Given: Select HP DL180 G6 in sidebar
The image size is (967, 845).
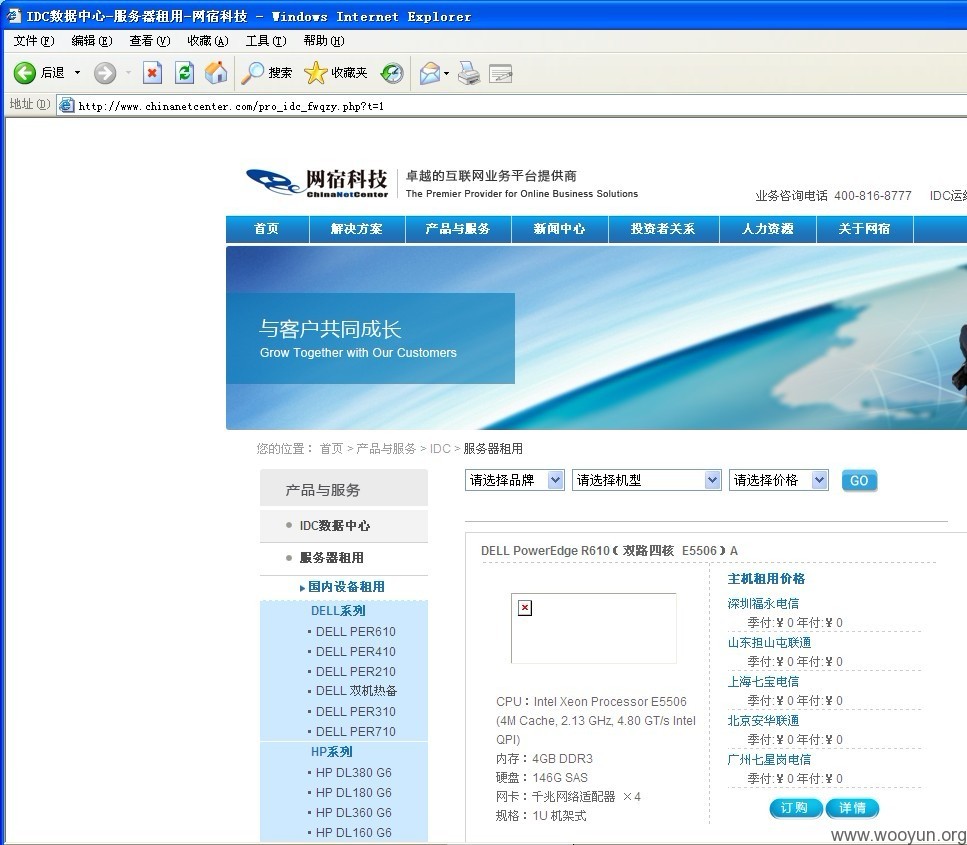Looking at the screenshot, I should click(x=353, y=793).
